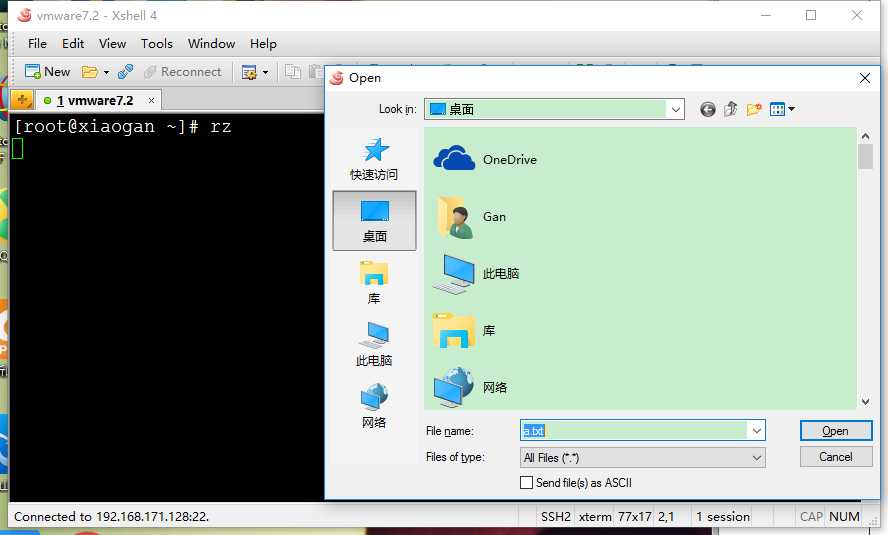Click the session properties toolbar icon
This screenshot has height=535, width=888.
click(x=249, y=72)
